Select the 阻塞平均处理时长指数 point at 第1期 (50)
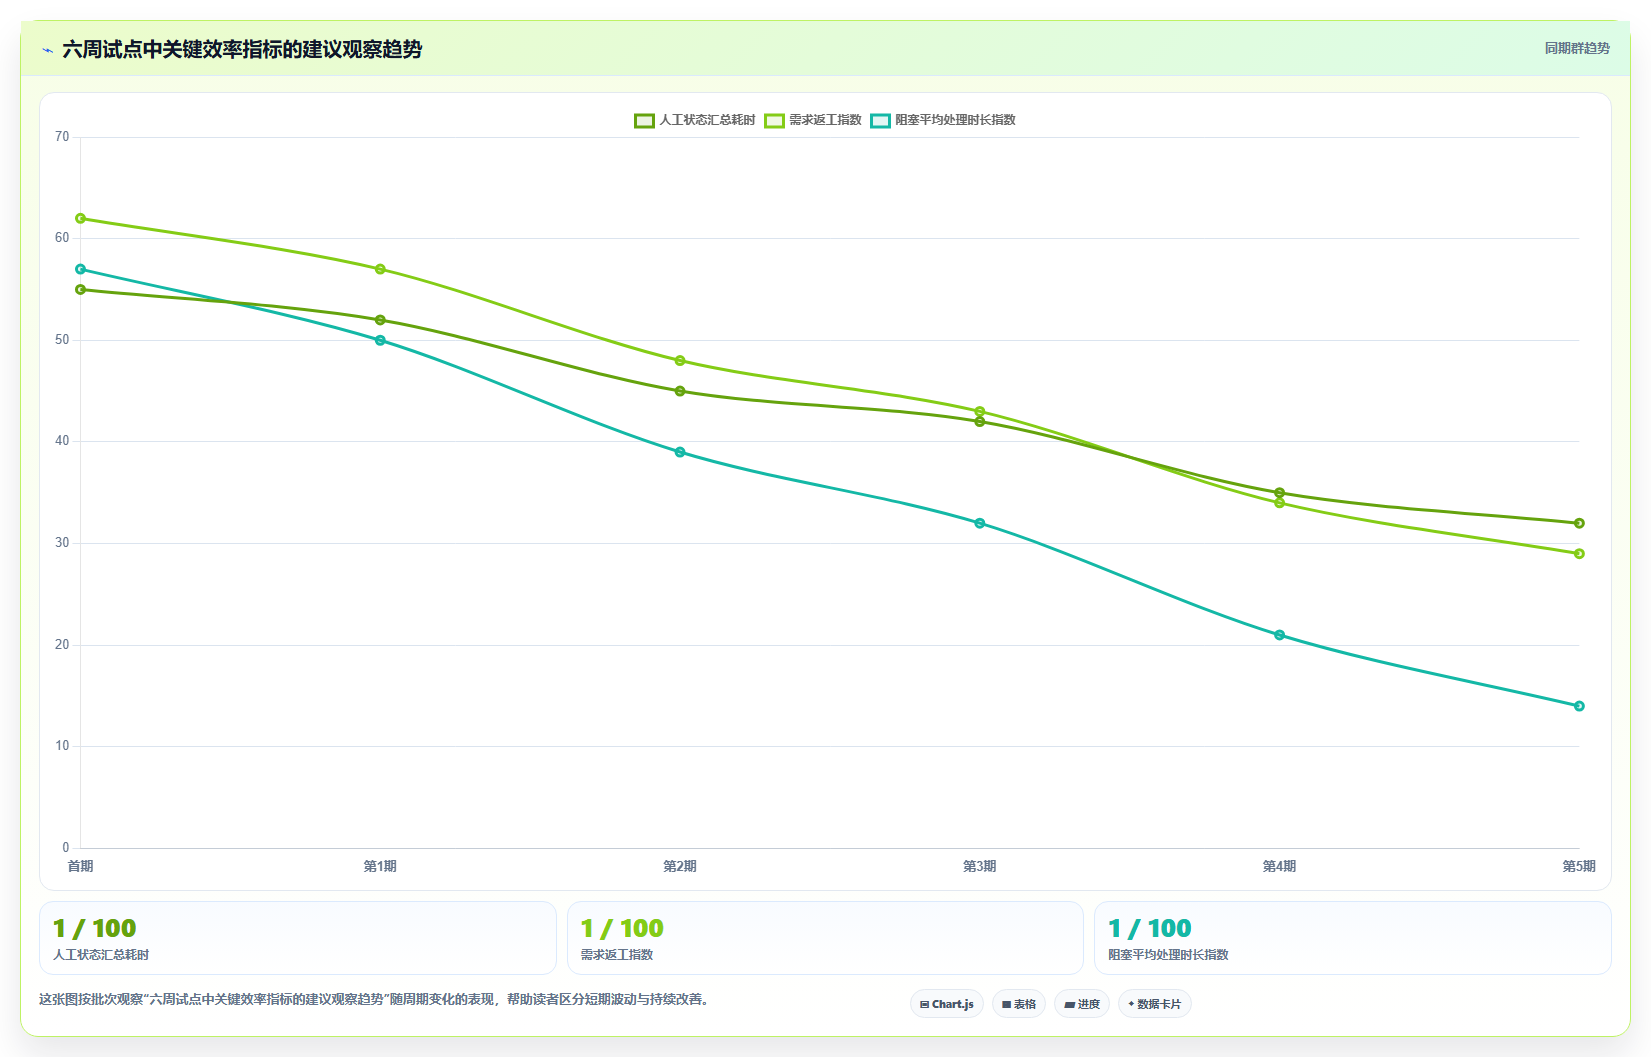Image resolution: width=1651 pixels, height=1057 pixels. click(380, 340)
